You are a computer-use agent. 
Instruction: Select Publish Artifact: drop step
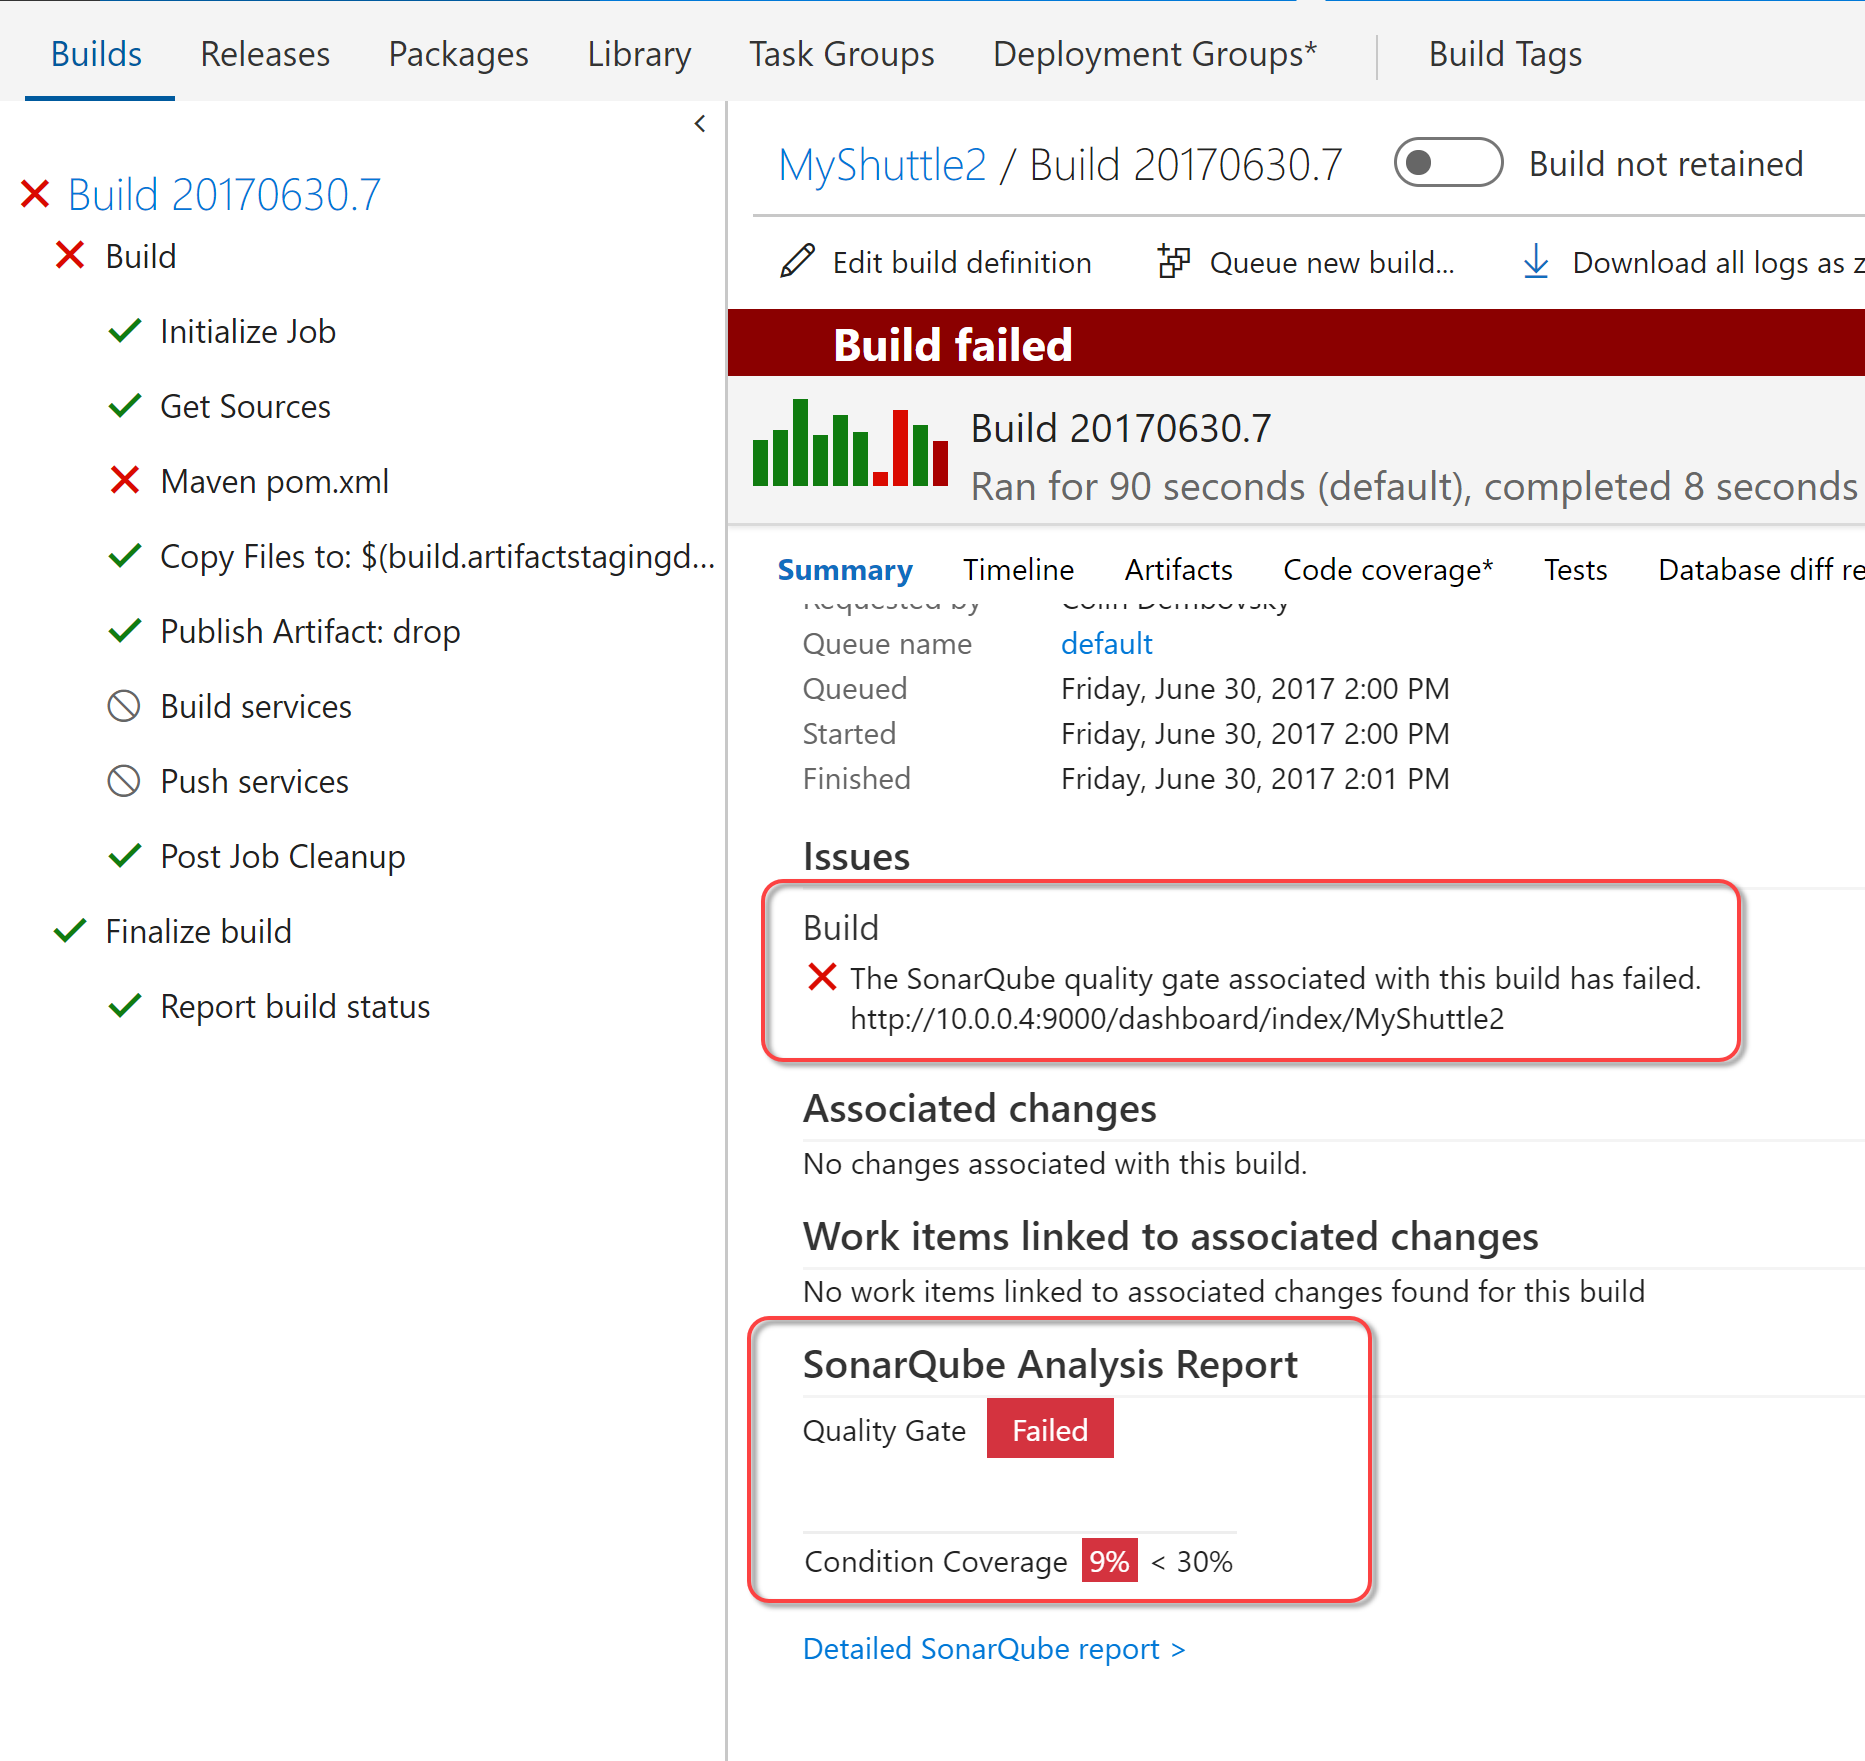[x=310, y=632]
